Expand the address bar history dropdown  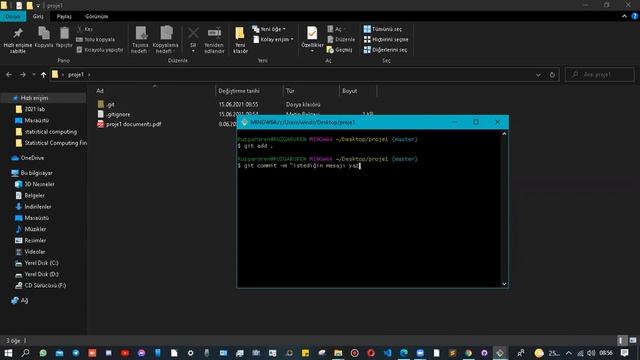538,75
